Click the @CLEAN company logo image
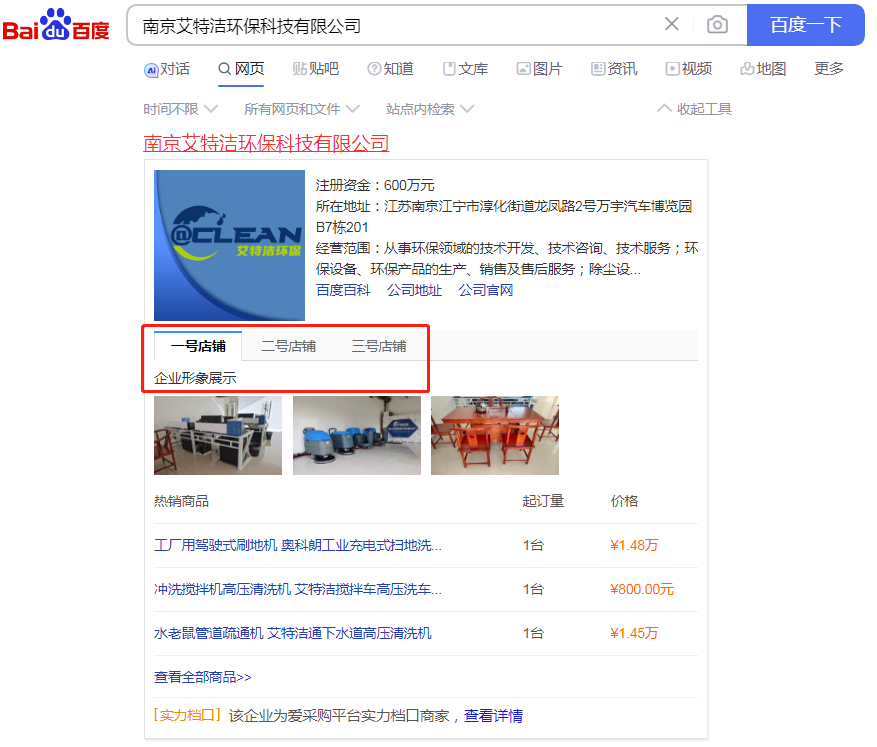The height and width of the screenshot is (747, 877). [229, 245]
